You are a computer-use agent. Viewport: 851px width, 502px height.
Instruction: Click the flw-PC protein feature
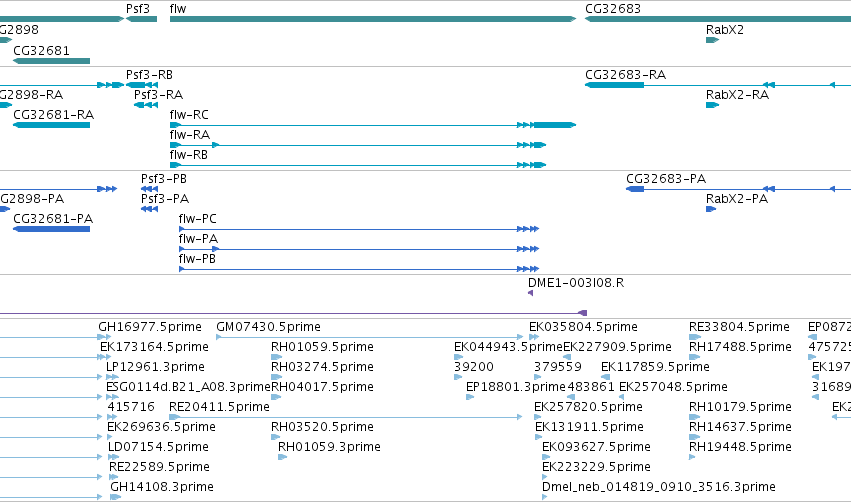(359, 229)
